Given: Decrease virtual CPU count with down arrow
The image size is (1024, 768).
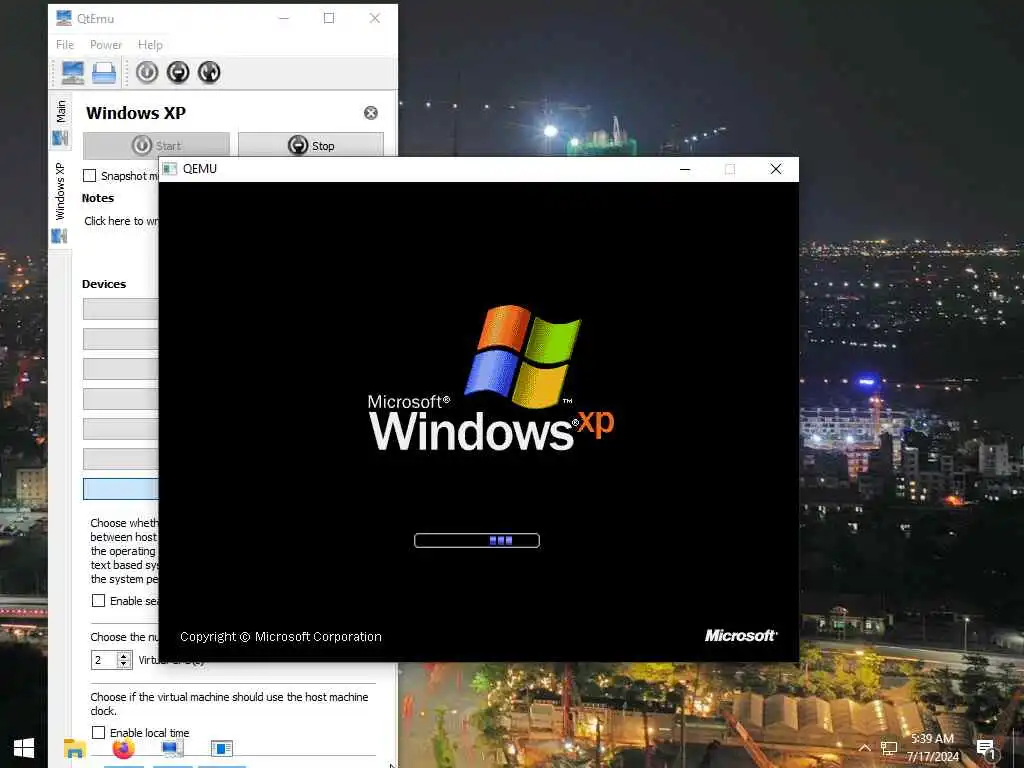Looking at the screenshot, I should coord(124,664).
